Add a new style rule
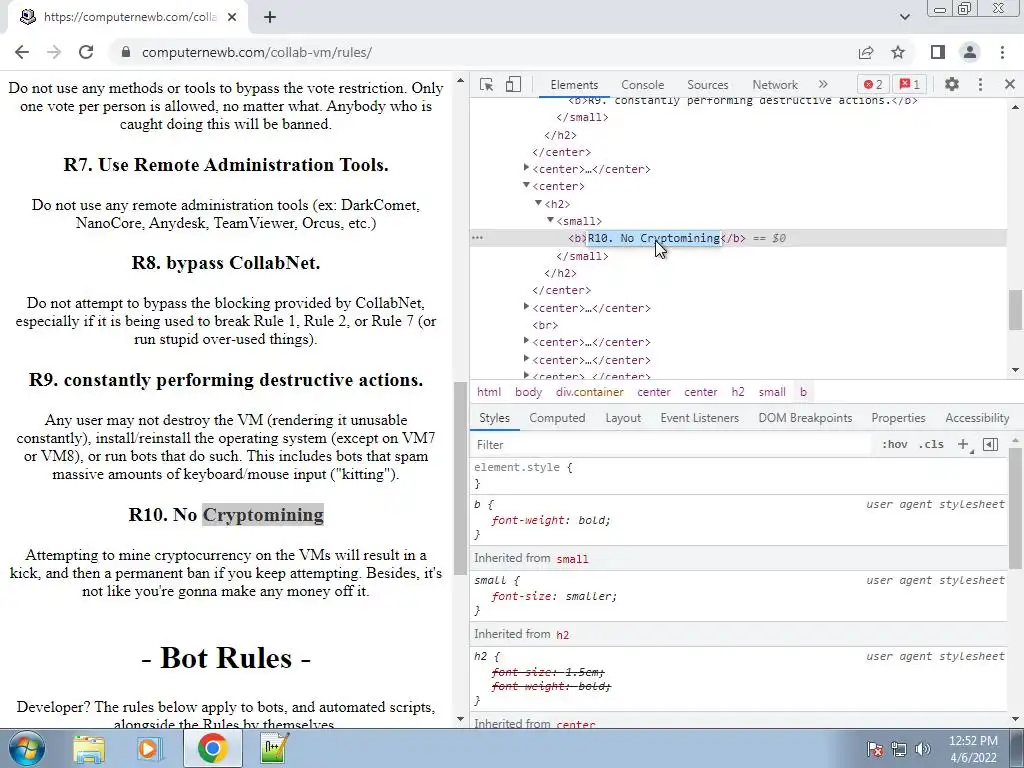 click(963, 445)
